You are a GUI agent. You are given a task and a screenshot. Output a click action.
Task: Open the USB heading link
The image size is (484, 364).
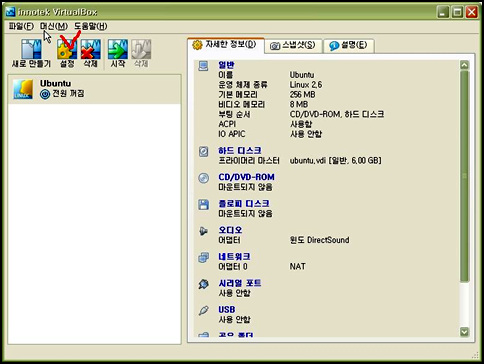tap(227, 309)
